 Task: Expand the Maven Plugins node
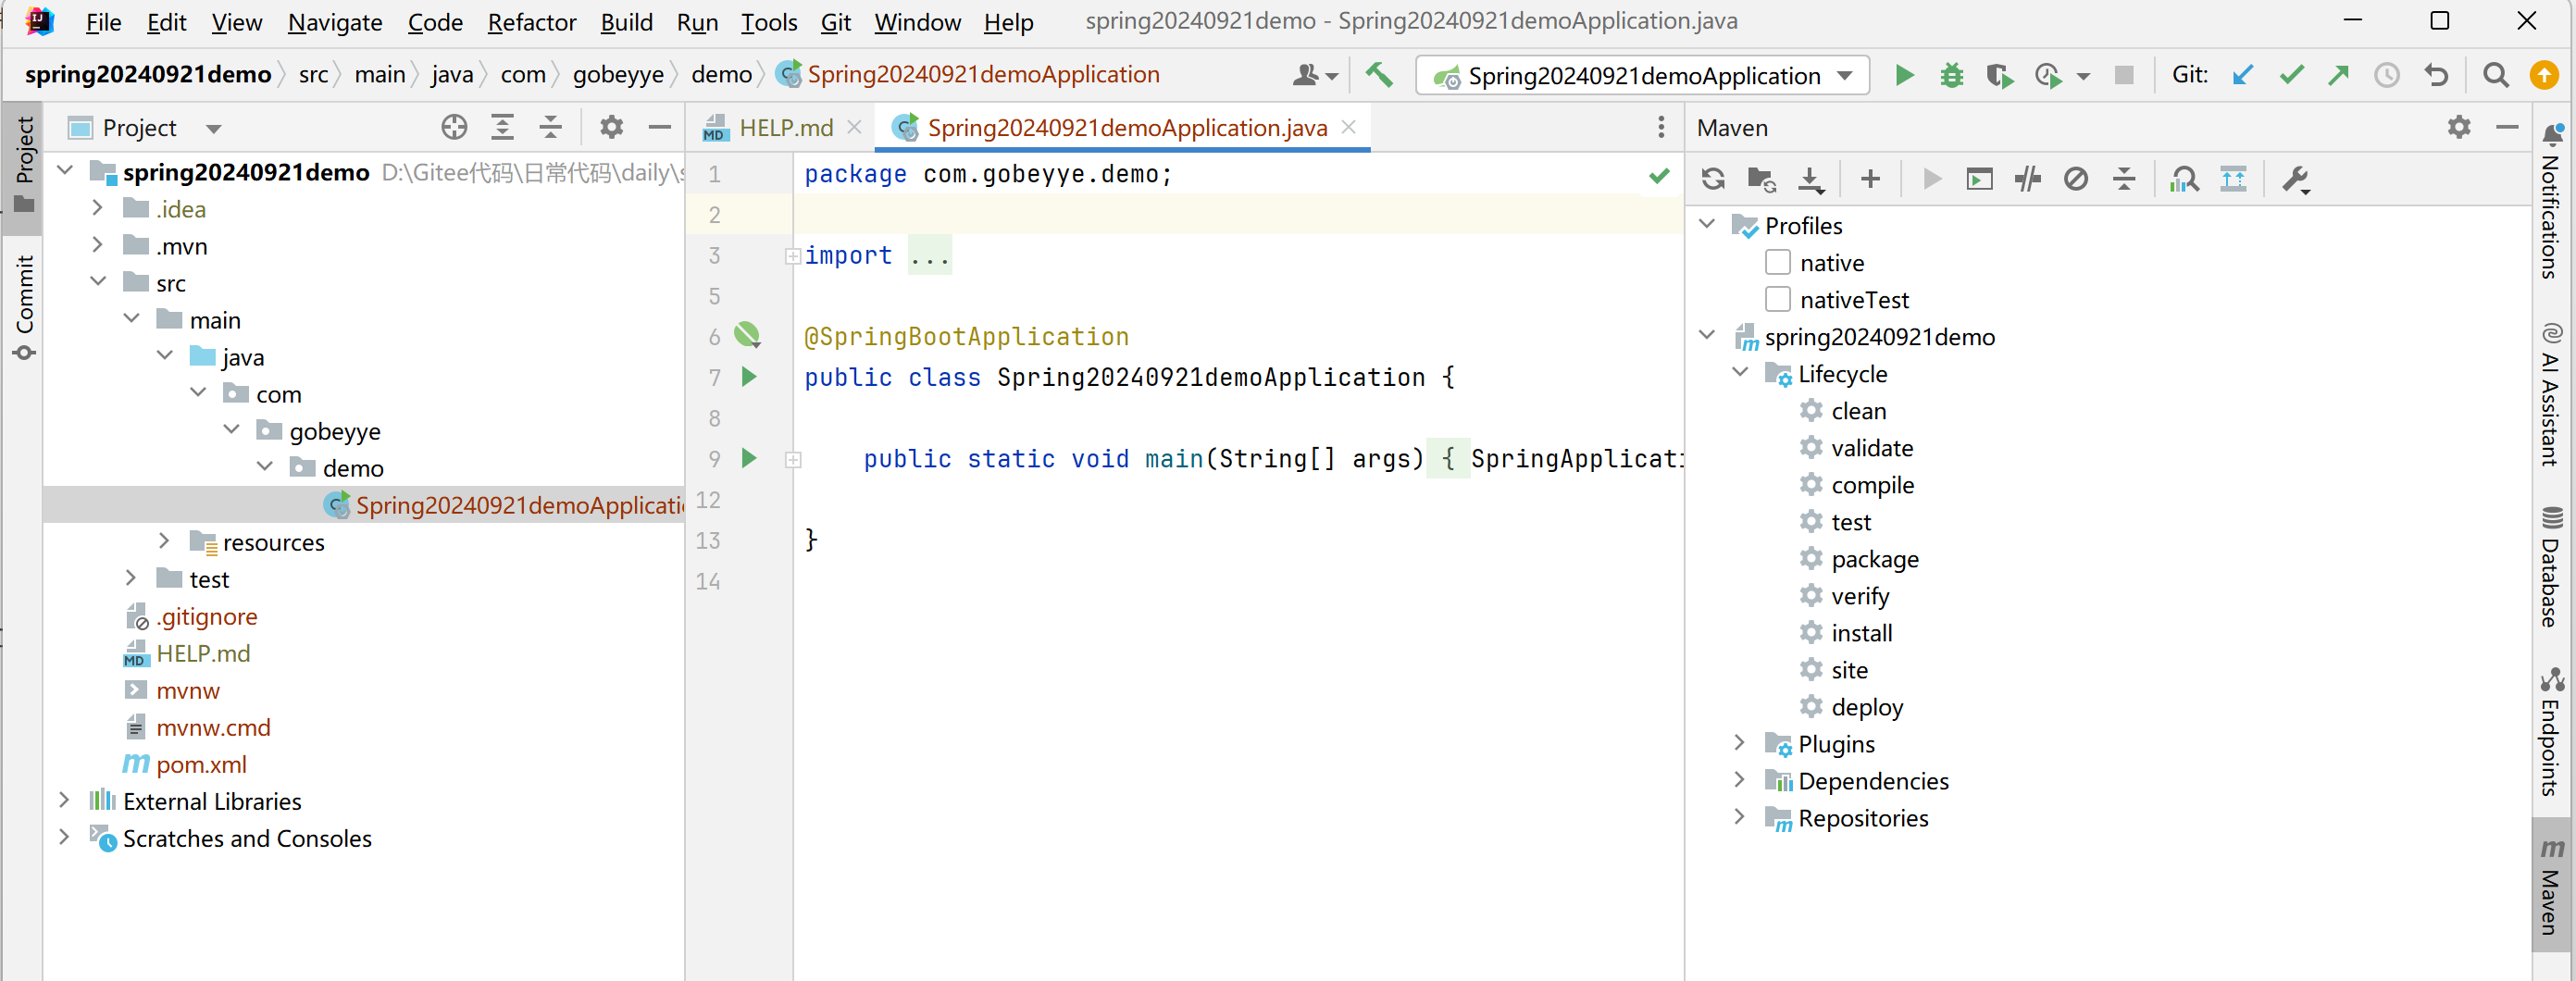click(1740, 743)
